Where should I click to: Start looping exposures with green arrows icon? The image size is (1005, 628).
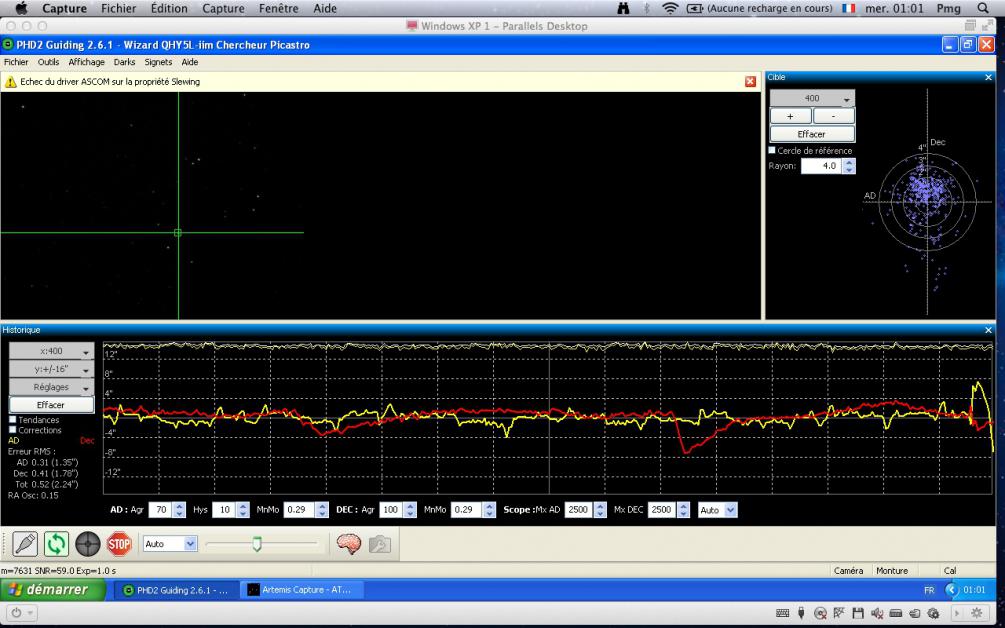[56, 544]
